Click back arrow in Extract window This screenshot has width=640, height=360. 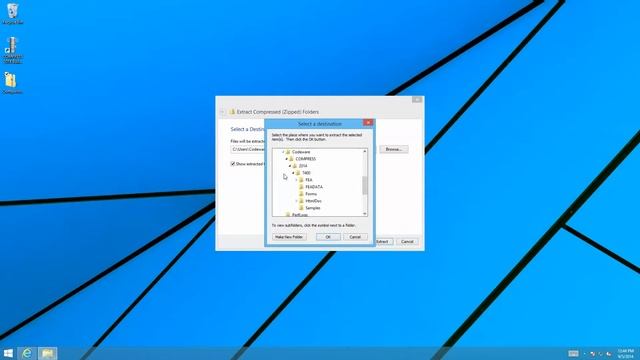222,112
